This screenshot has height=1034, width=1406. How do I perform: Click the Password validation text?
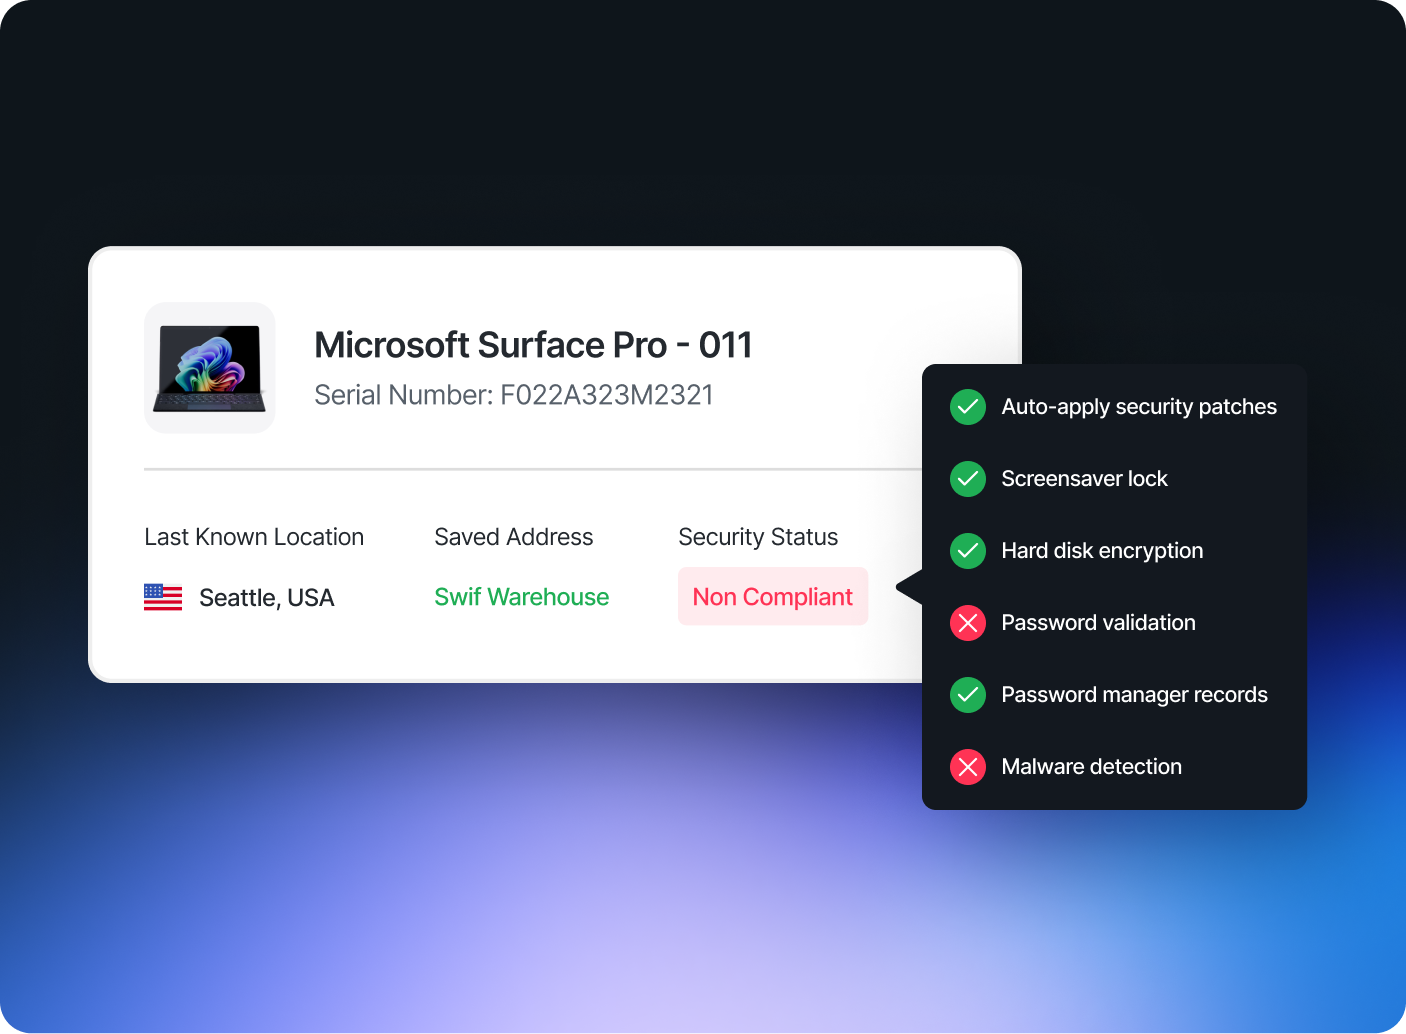point(1099,623)
